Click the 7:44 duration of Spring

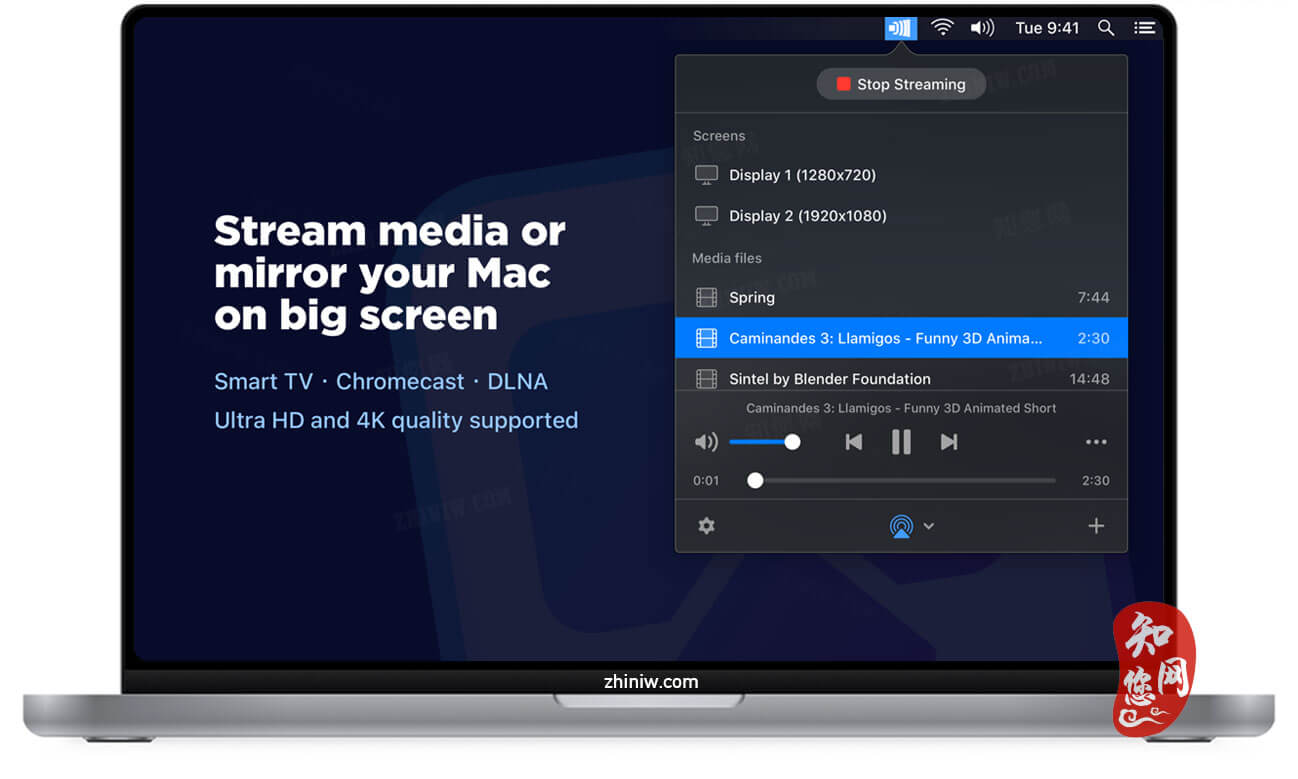1093,297
